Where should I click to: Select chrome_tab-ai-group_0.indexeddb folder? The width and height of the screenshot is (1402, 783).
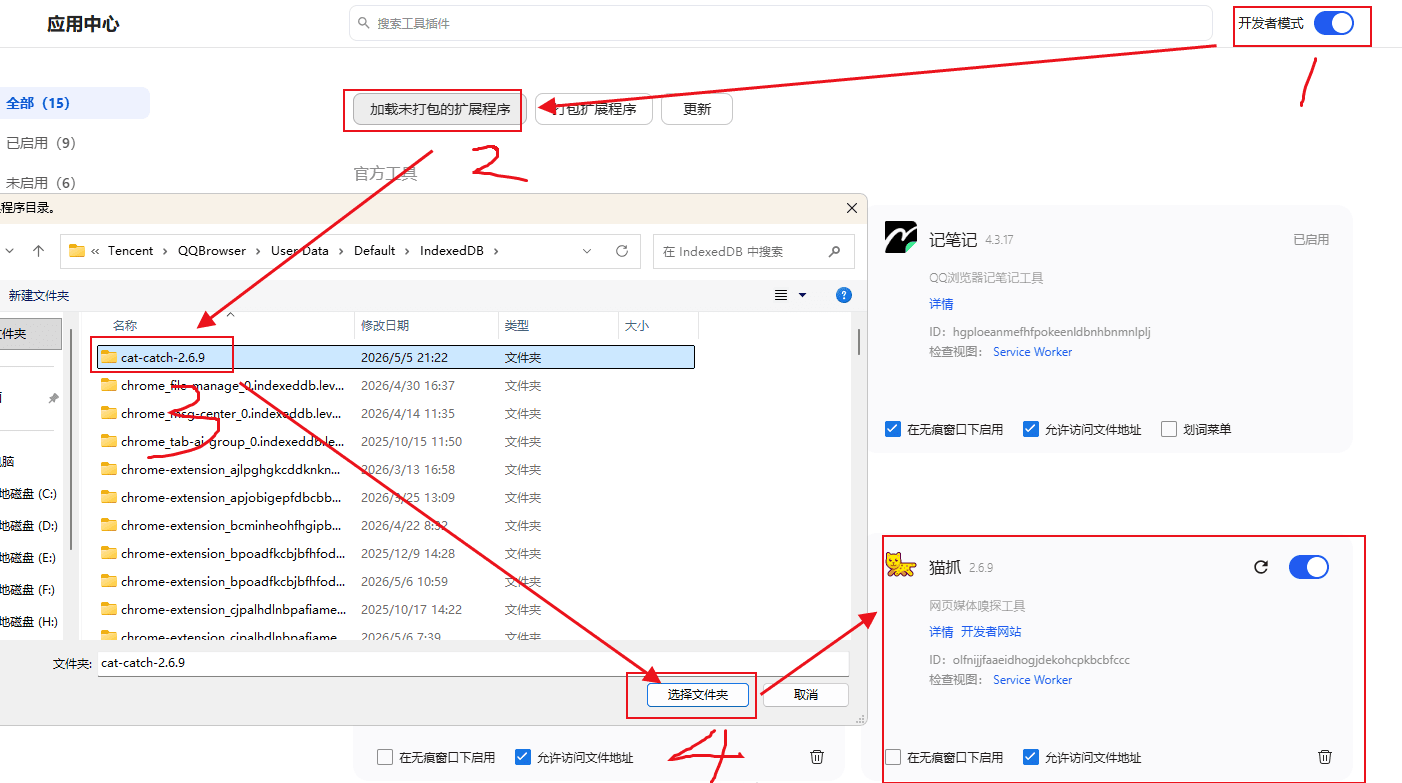pyautogui.click(x=395, y=441)
